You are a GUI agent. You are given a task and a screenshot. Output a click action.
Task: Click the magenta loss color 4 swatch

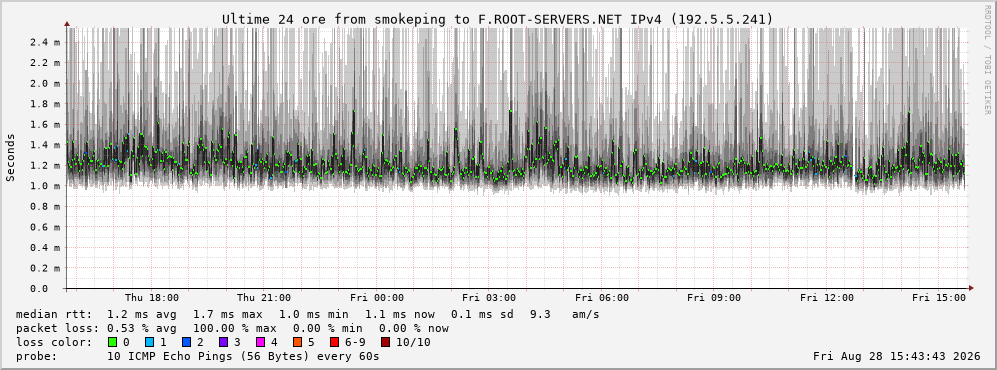[260, 342]
